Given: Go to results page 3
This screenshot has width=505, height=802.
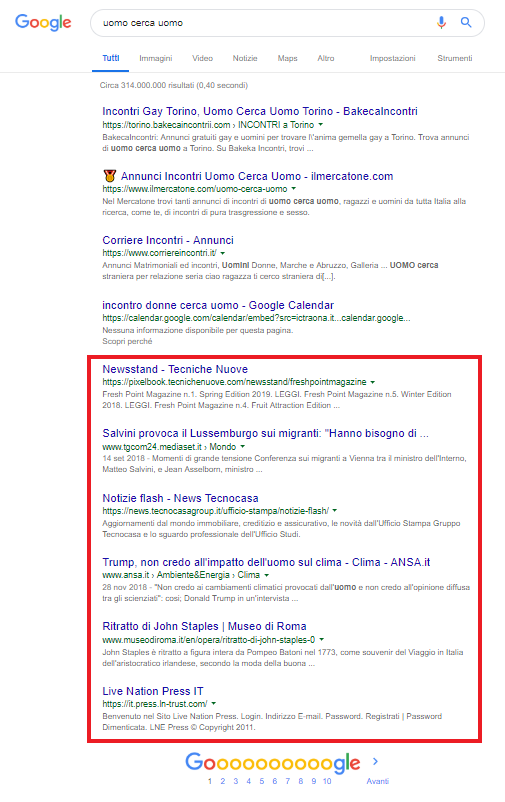Looking at the screenshot, I should coord(235,781).
